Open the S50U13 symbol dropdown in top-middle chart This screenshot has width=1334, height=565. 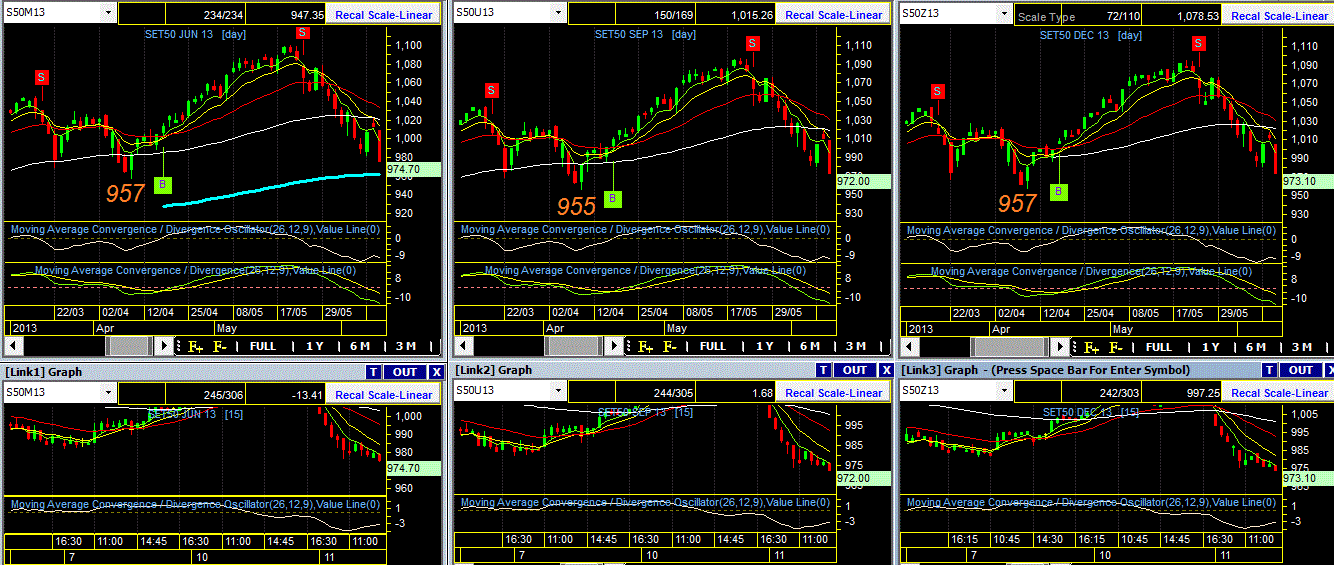tap(557, 14)
